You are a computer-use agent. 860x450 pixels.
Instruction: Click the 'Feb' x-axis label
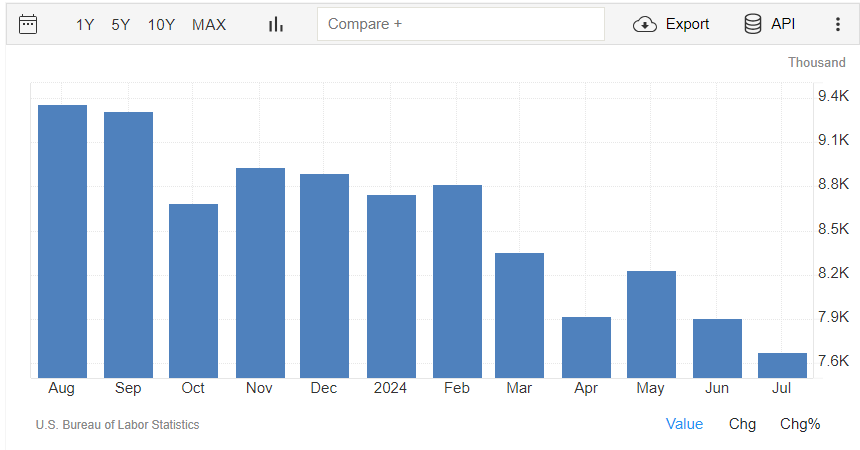point(457,388)
